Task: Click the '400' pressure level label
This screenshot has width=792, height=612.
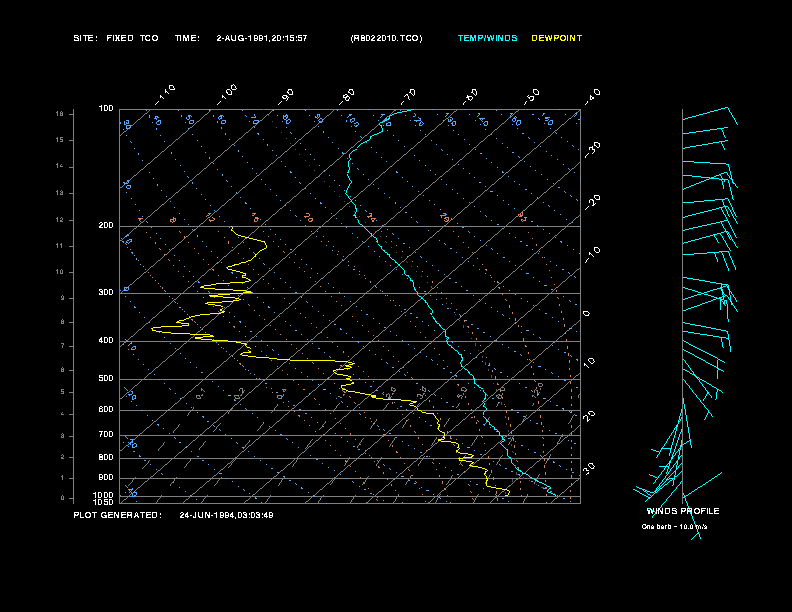Action: pyautogui.click(x=106, y=341)
